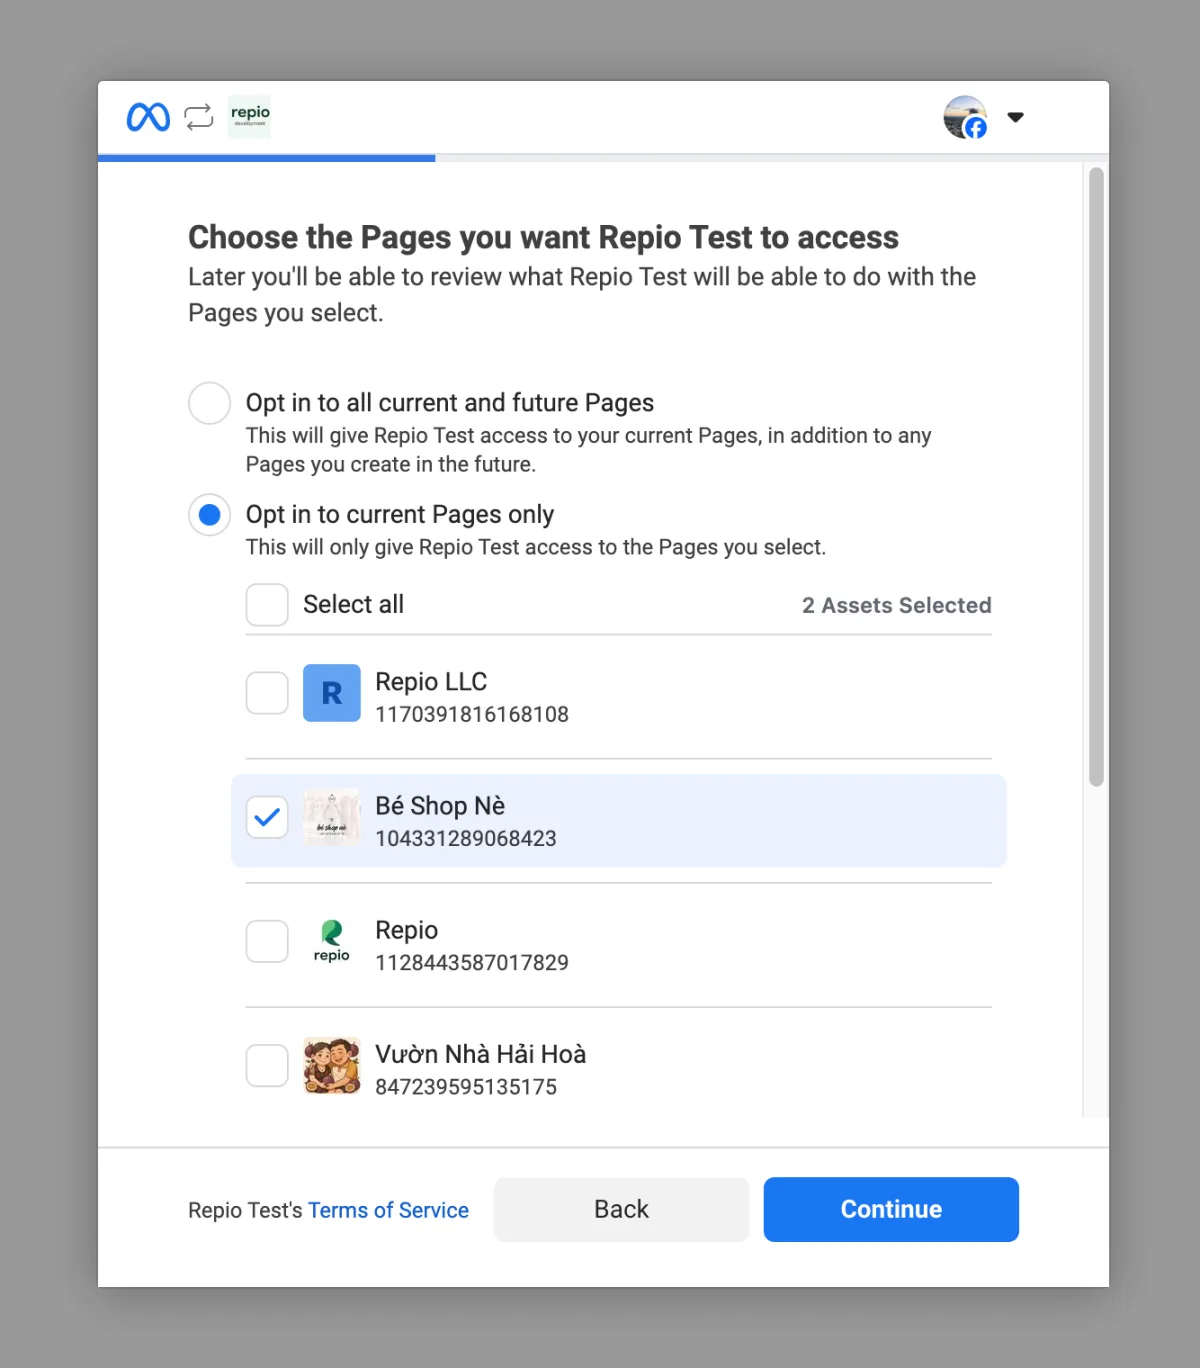1200x1368 pixels.
Task: Open the Terms of Service link
Action: click(388, 1210)
